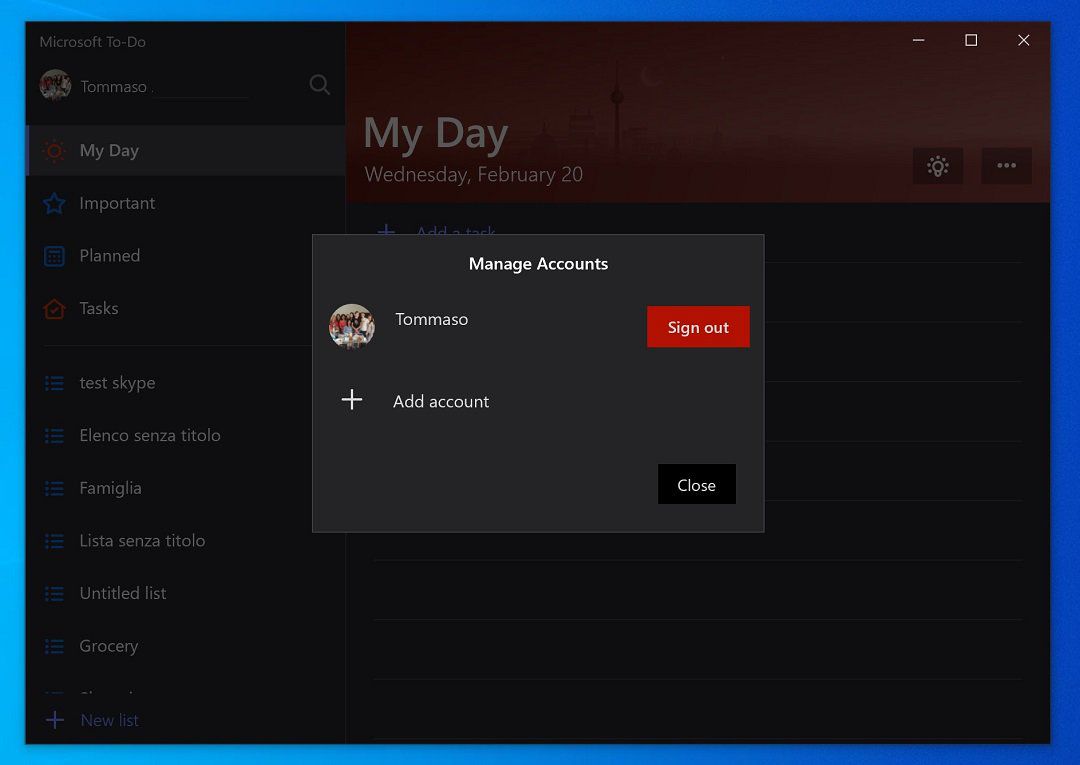
Task: Click the Wednesday, February 20 date
Action: coord(473,175)
